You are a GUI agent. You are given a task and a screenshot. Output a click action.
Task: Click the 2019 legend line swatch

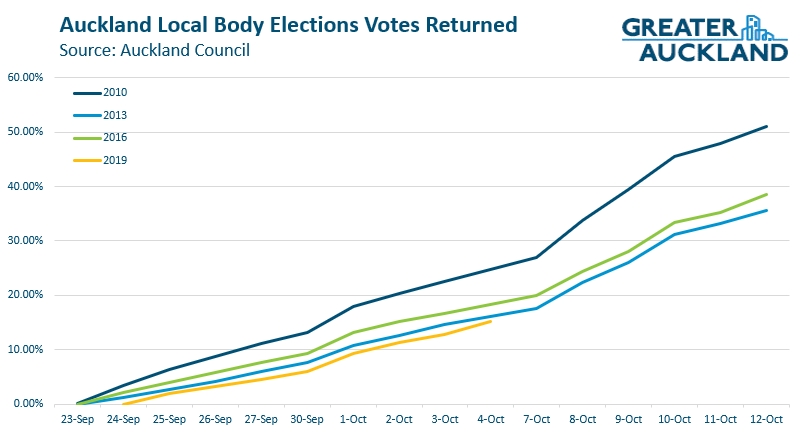[x=88, y=161]
